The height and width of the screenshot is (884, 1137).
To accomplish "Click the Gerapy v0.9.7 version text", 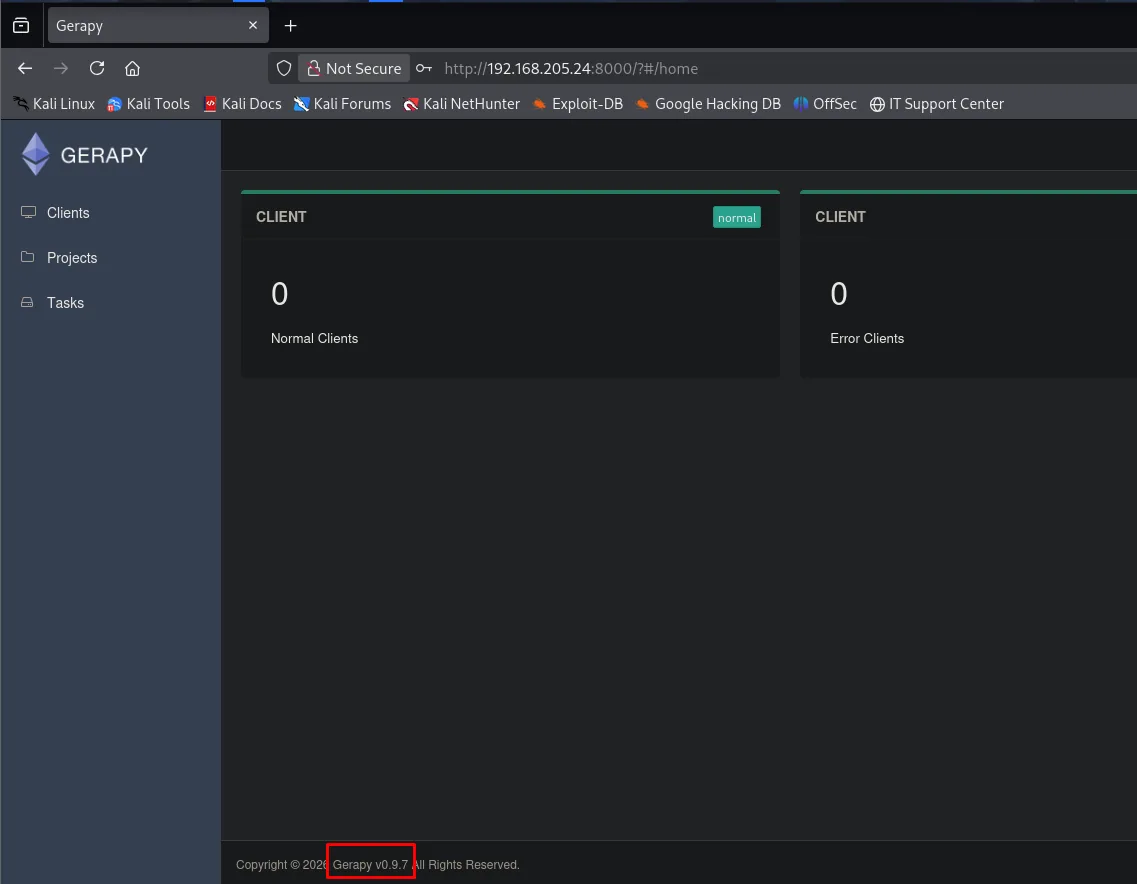I will tap(370, 864).
